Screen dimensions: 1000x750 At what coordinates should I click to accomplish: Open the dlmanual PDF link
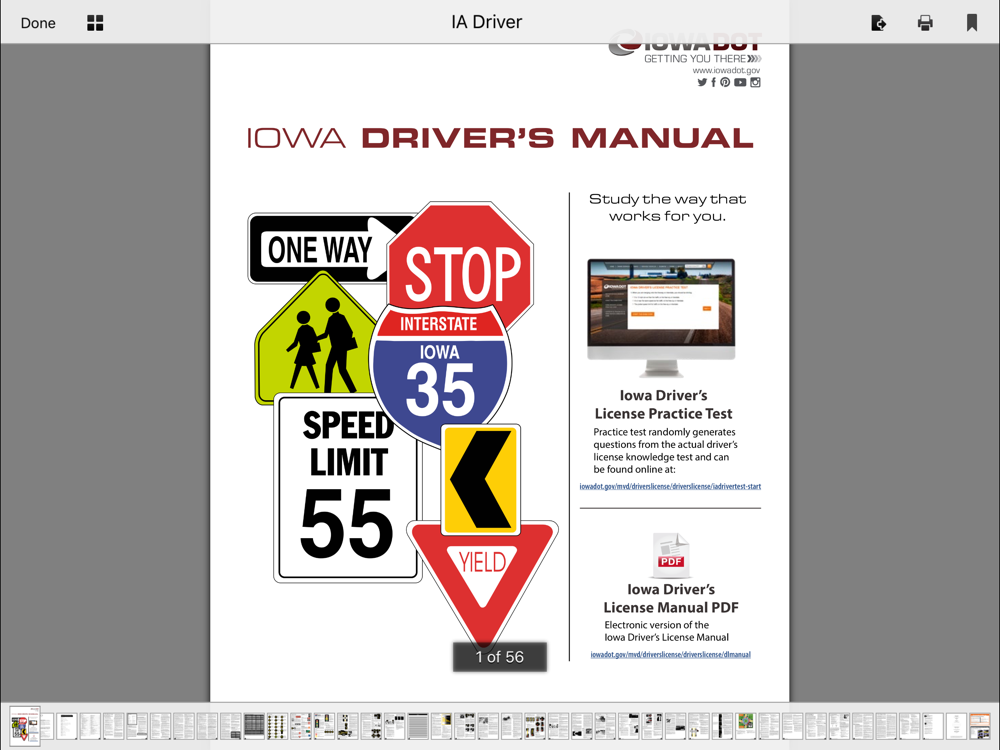coord(670,654)
